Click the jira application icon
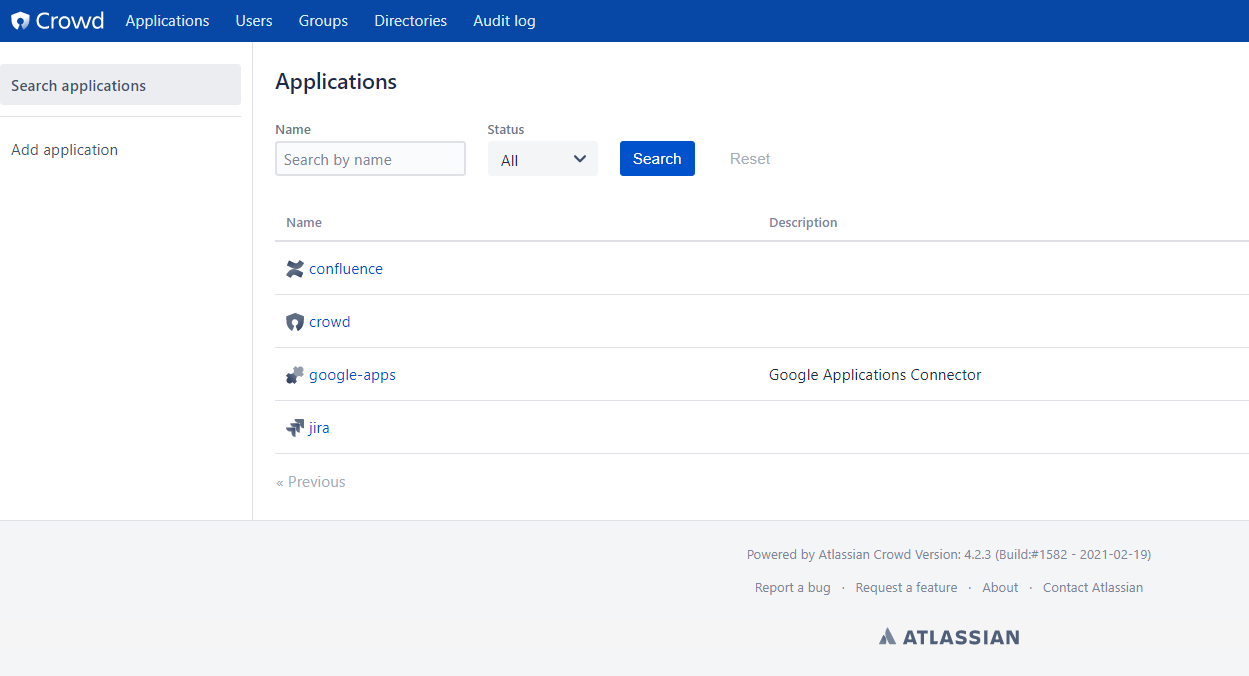 tap(294, 428)
